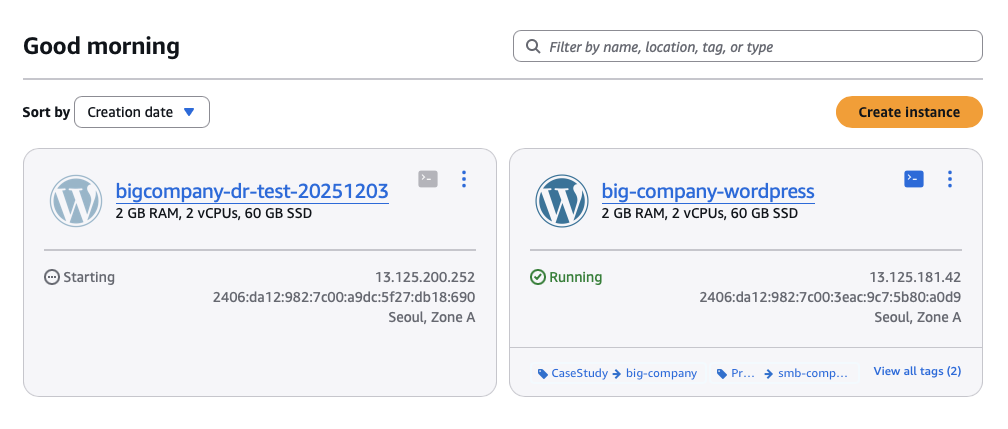Launch SSH terminal for big-company-wordpress
This screenshot has height=429, width=1008.
(x=913, y=179)
